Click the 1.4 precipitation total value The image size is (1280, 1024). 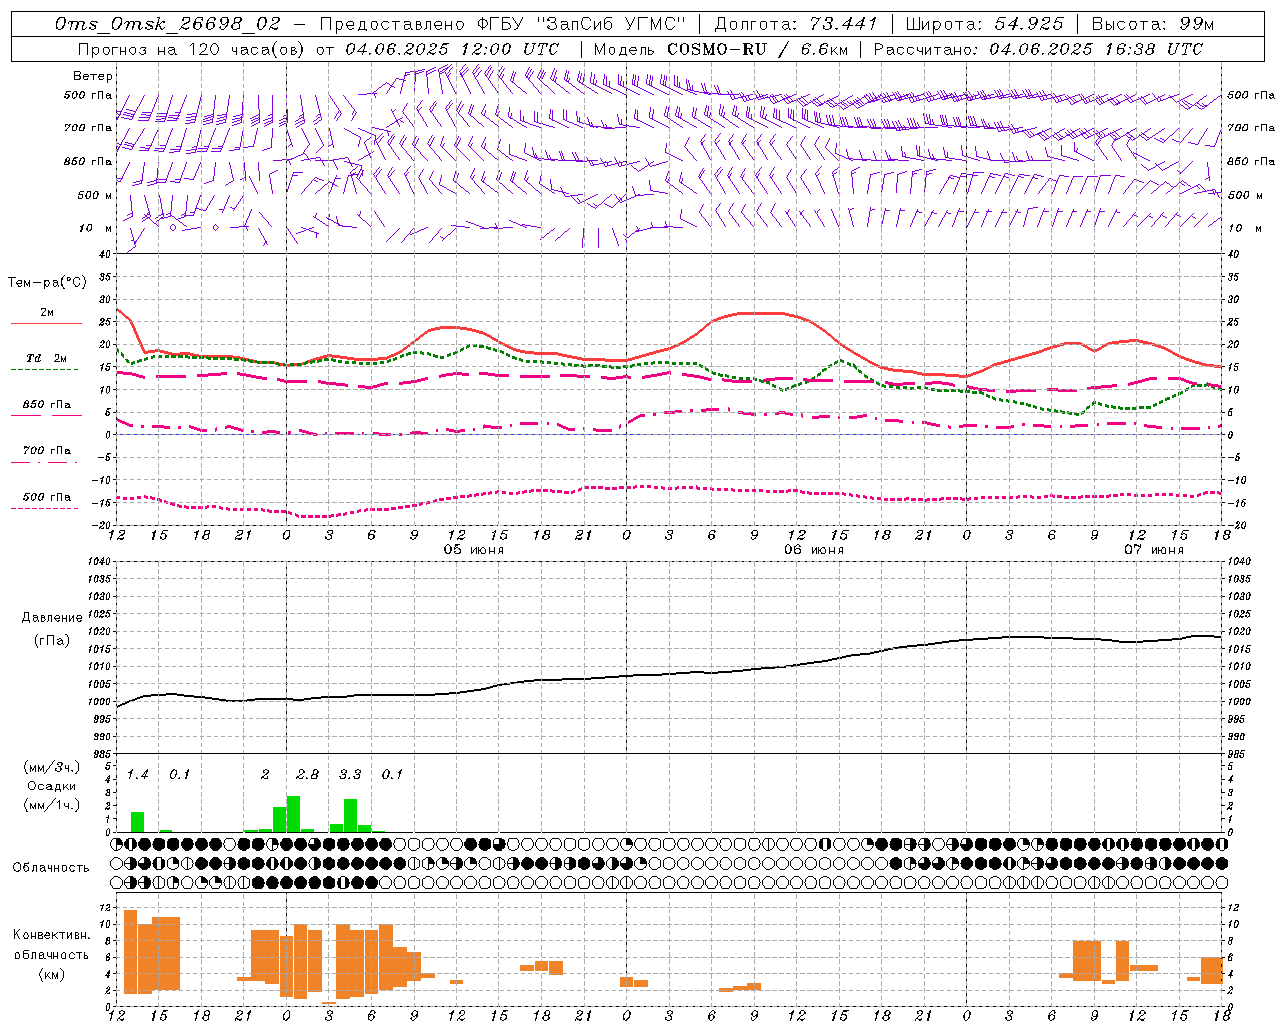pos(137,775)
